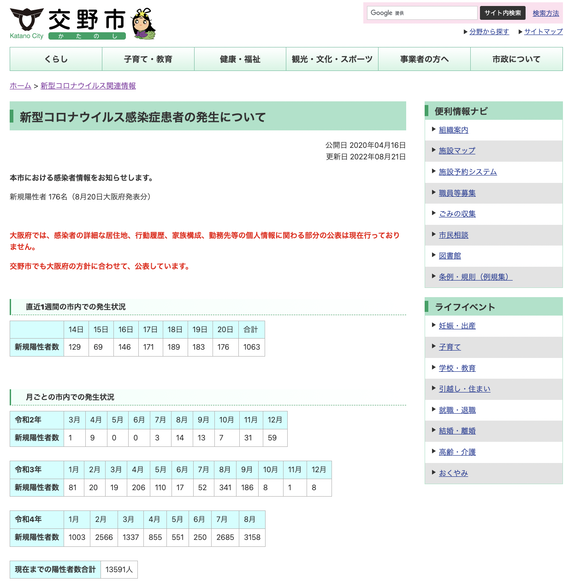Open the 学校・教育 life event link
The height and width of the screenshot is (586, 580).
pos(457,368)
